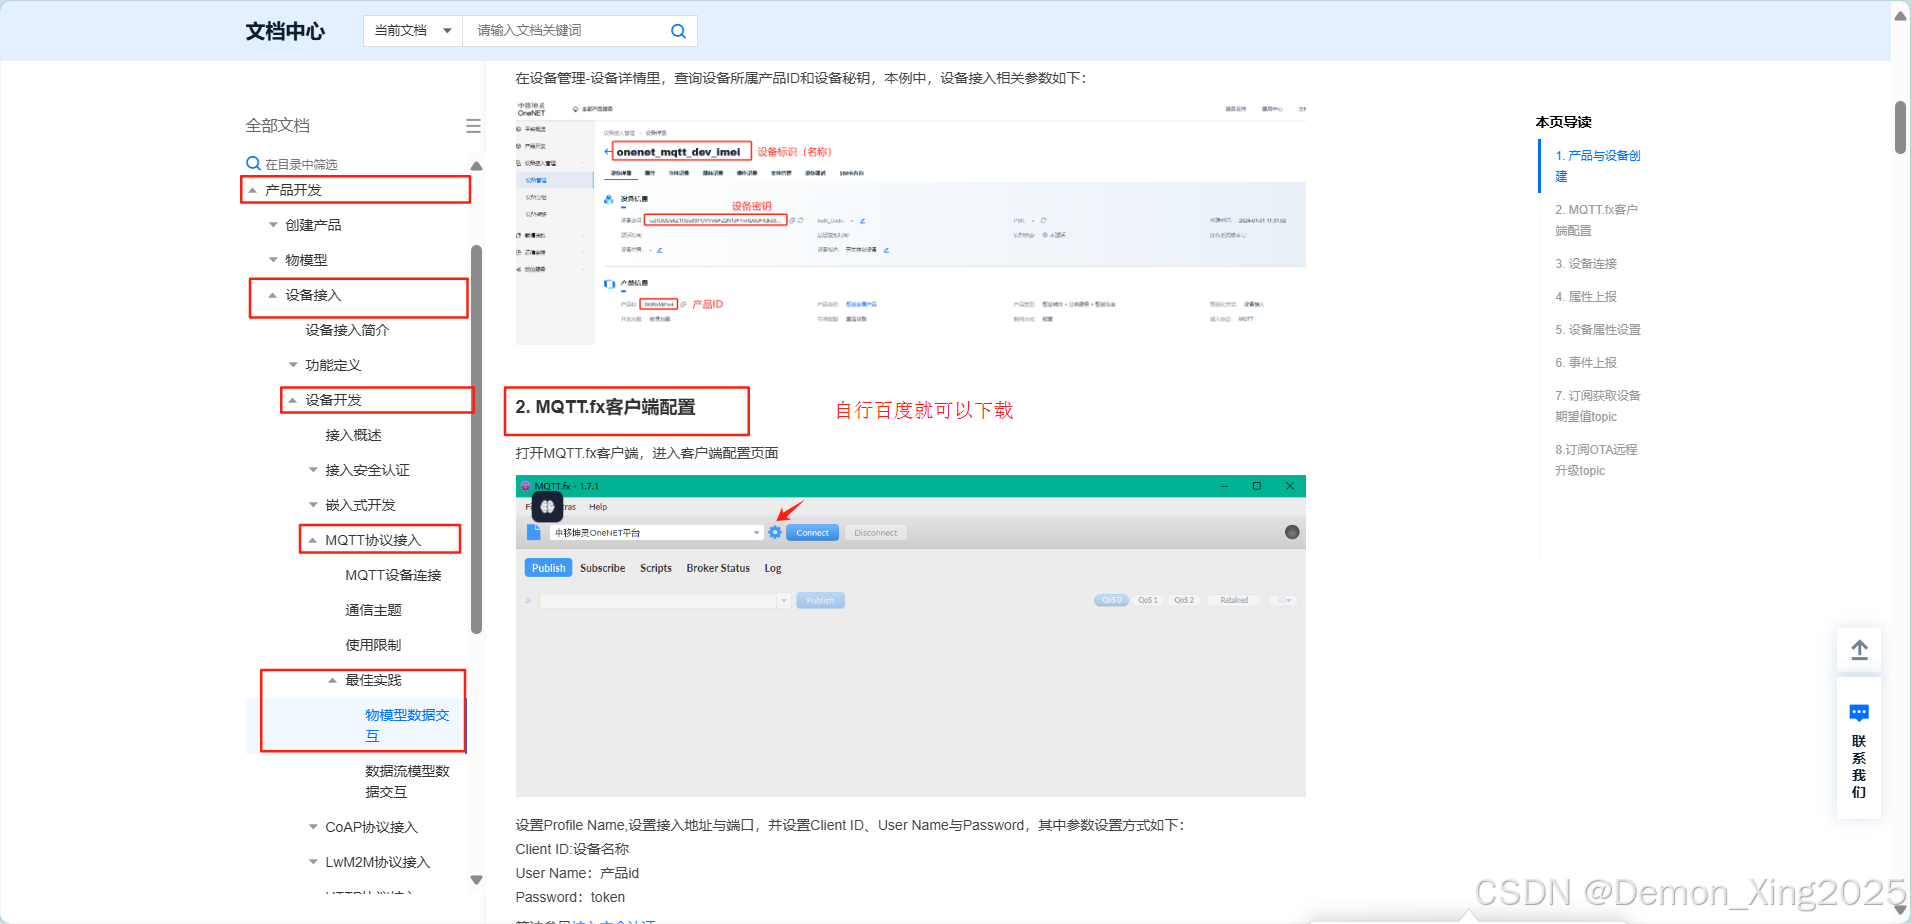1911x924 pixels.
Task: Expand the 接入安全认证 tree node
Action: point(313,470)
